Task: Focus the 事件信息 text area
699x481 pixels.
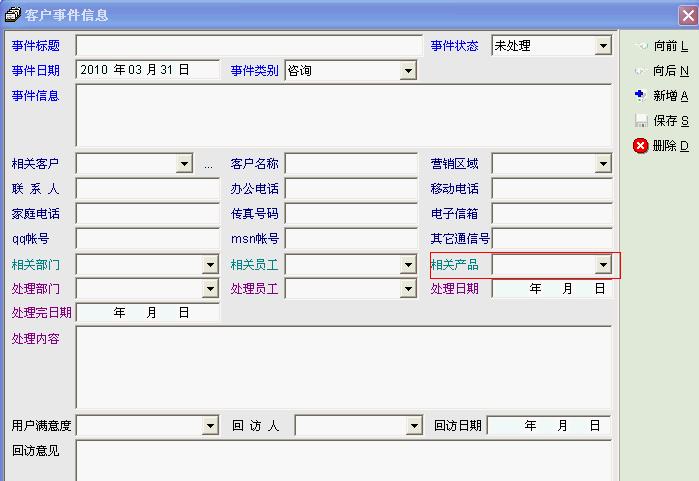Action: (343, 115)
